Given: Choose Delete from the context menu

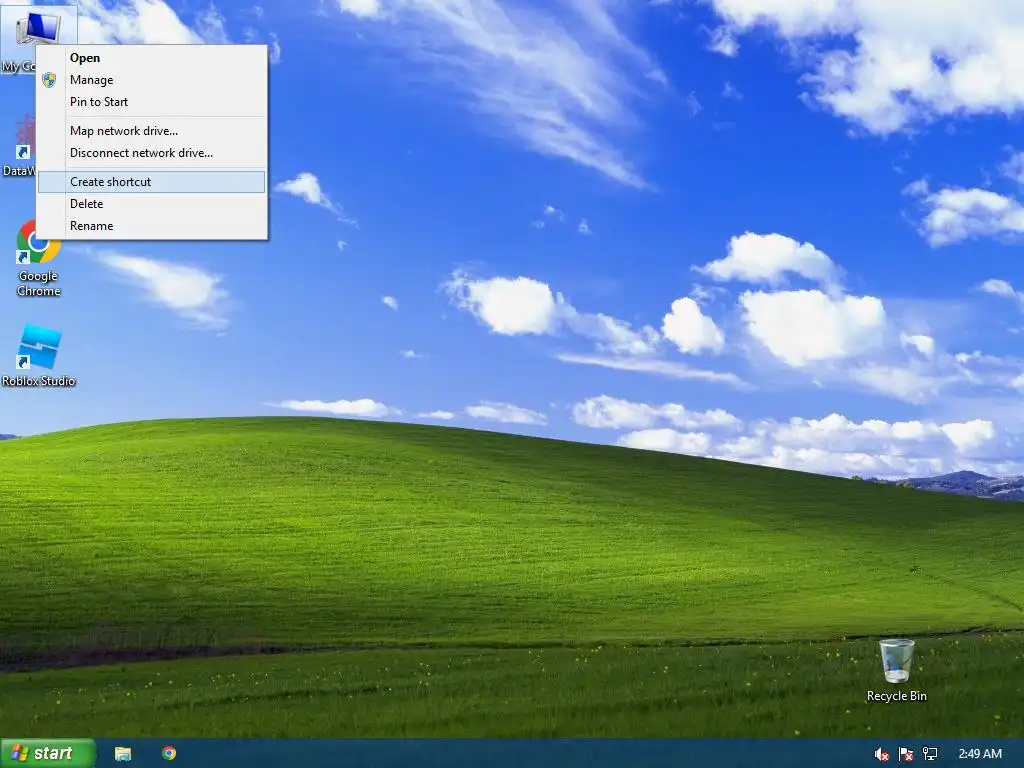Looking at the screenshot, I should pyautogui.click(x=152, y=204).
